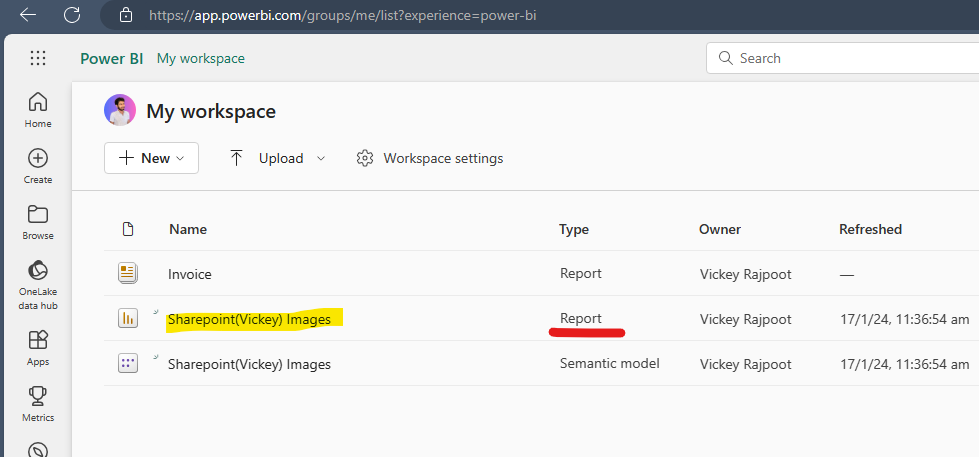Click the Sharepoint(Vickey) Images semantic model icon
This screenshot has height=457, width=979.
pyautogui.click(x=127, y=363)
